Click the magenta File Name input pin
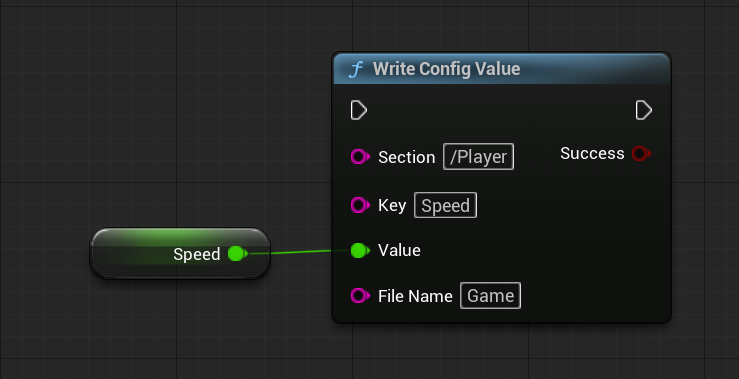The height and width of the screenshot is (379, 739). click(x=360, y=296)
